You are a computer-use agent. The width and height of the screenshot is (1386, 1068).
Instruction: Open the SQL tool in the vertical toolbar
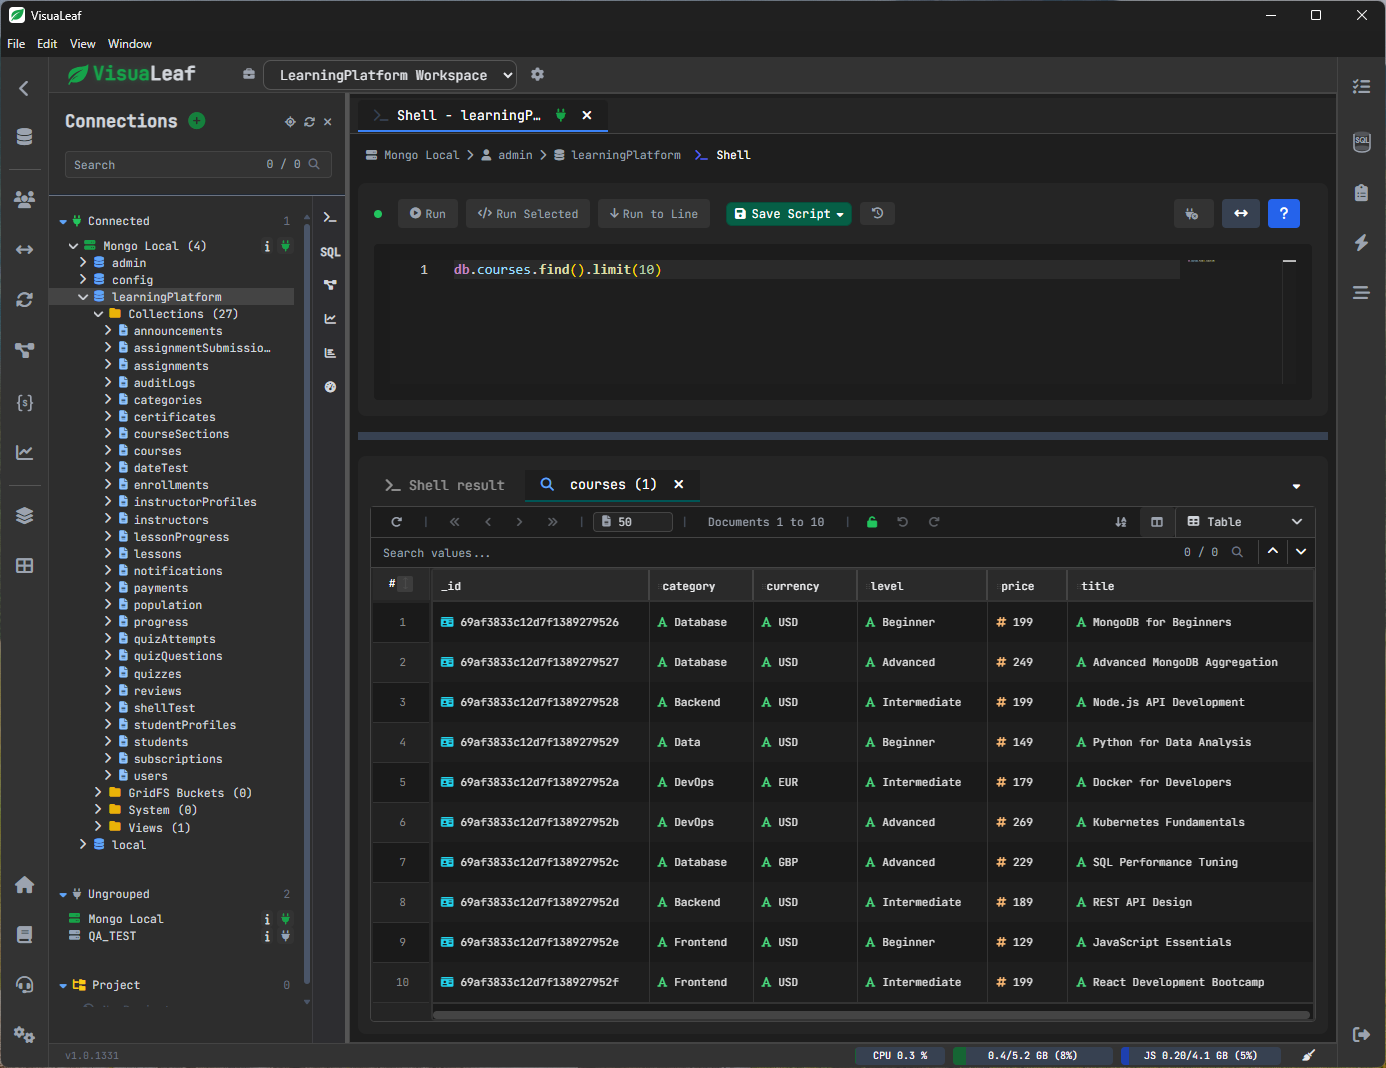[x=330, y=252]
